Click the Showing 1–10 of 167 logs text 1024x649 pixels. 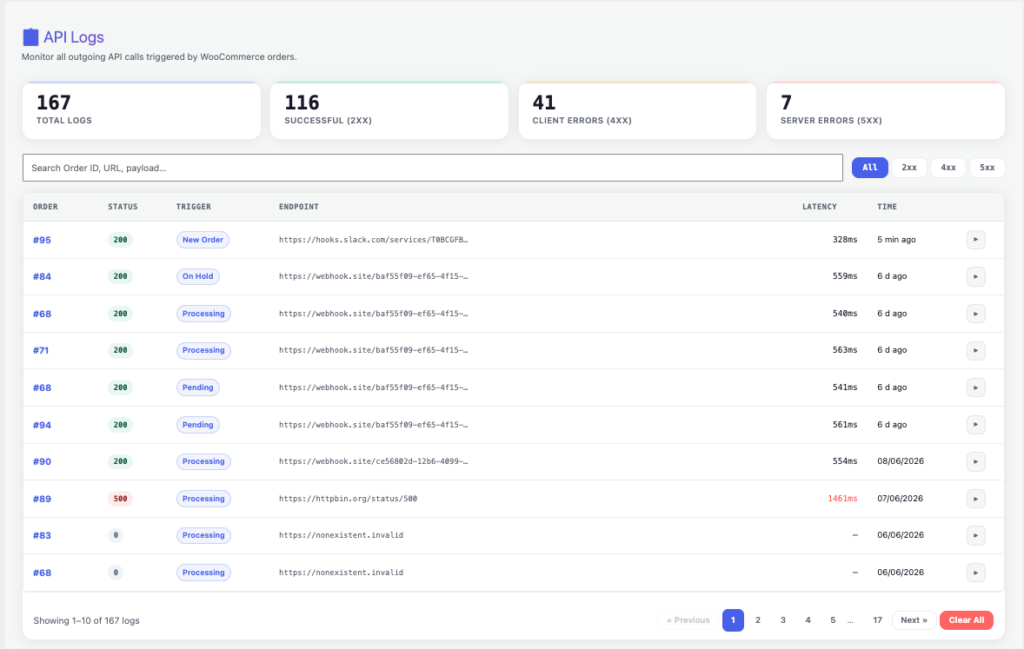pyautogui.click(x=86, y=620)
